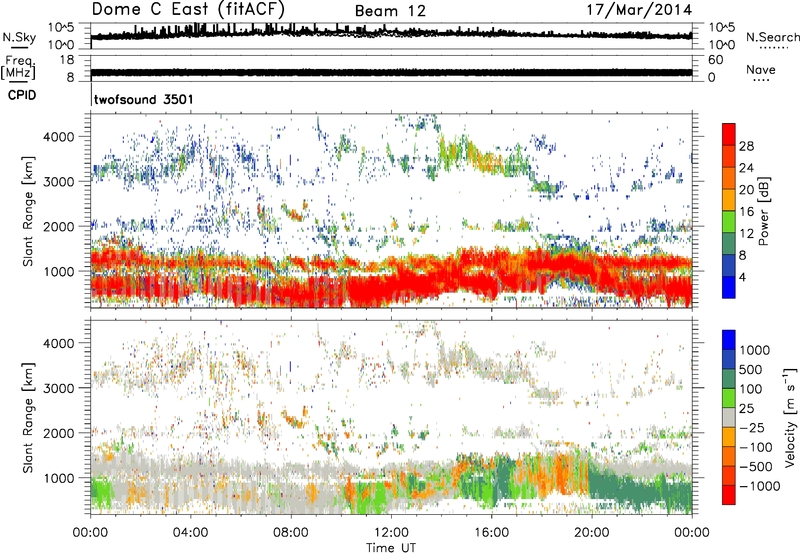Click the '-1000' tick on the velocity colorbar
Viewport: 800px width, 554px height.
coord(759,486)
